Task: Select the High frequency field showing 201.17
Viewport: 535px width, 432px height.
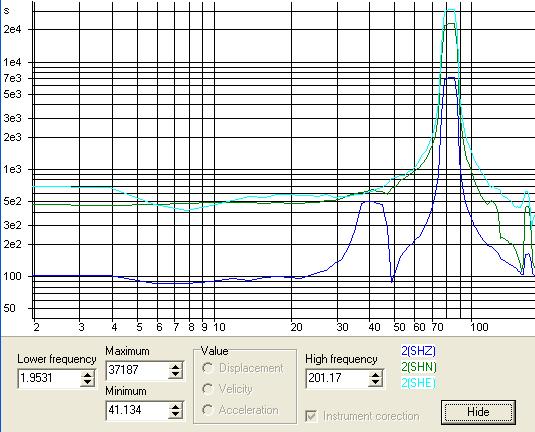Action: click(x=337, y=378)
